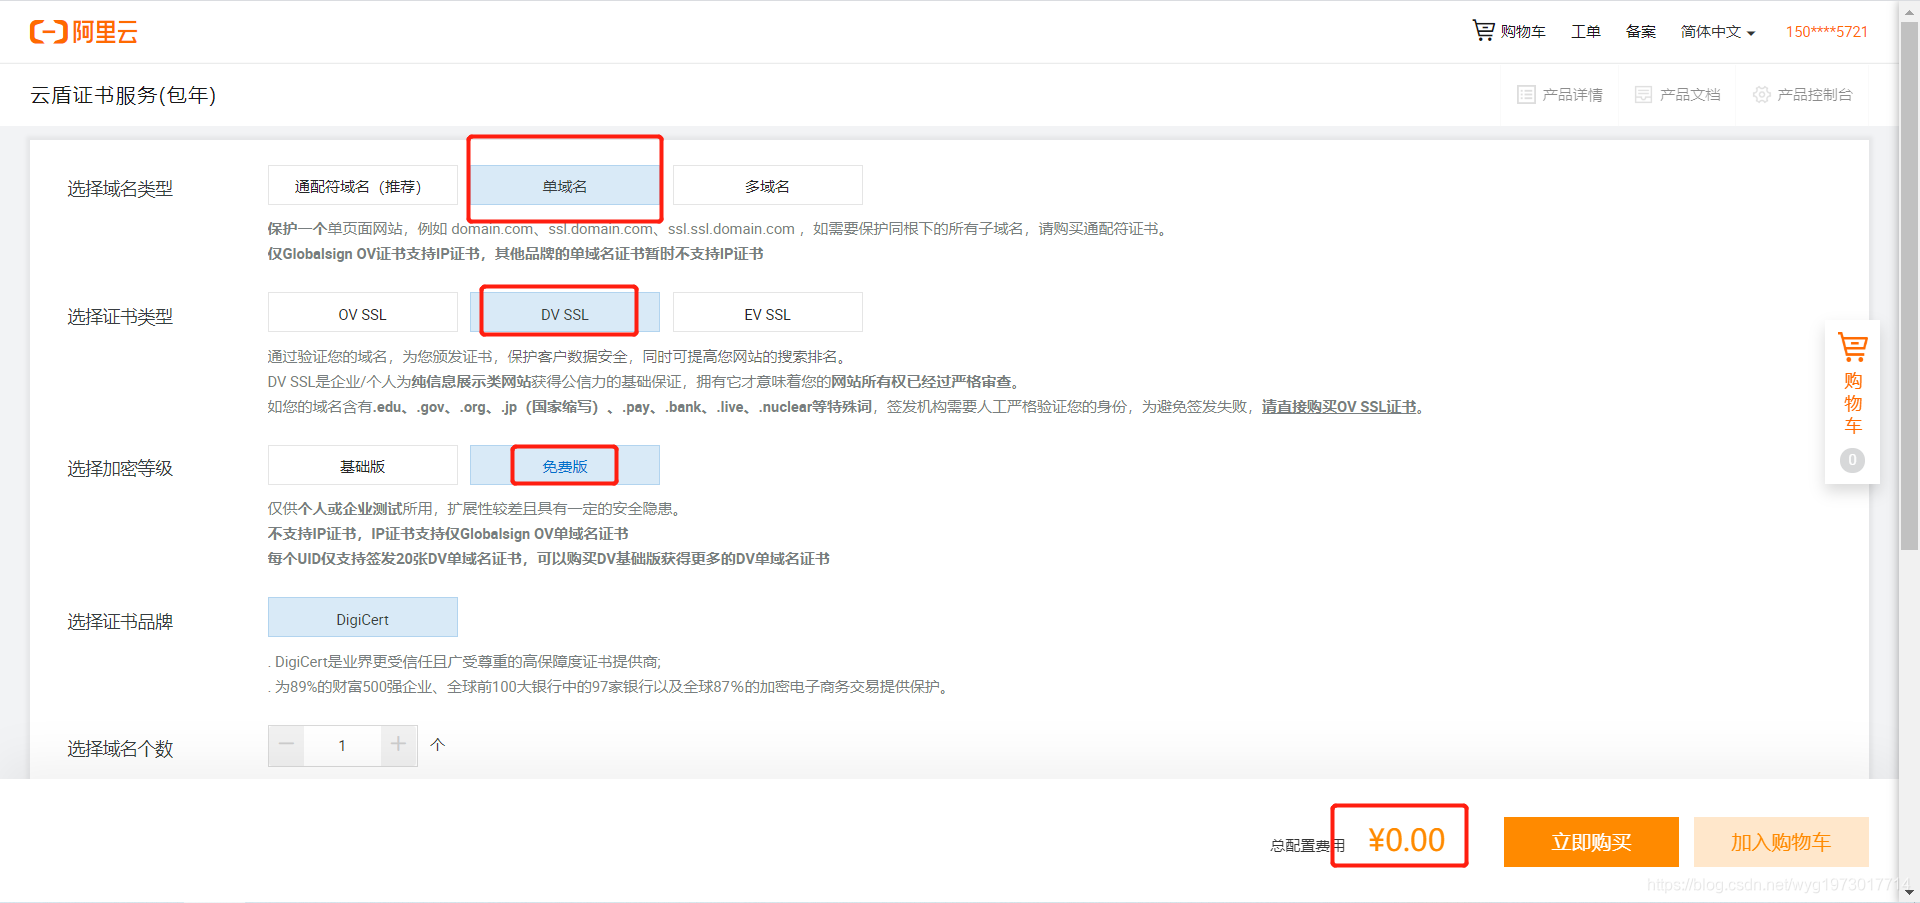Click the scrollbar down arrow
This screenshot has height=903, width=1920.
coord(1909,892)
